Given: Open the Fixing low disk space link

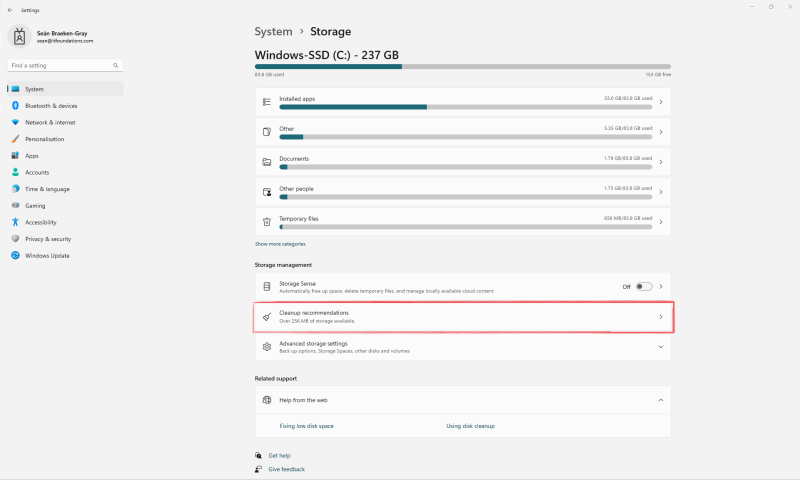Looking at the screenshot, I should (x=306, y=426).
